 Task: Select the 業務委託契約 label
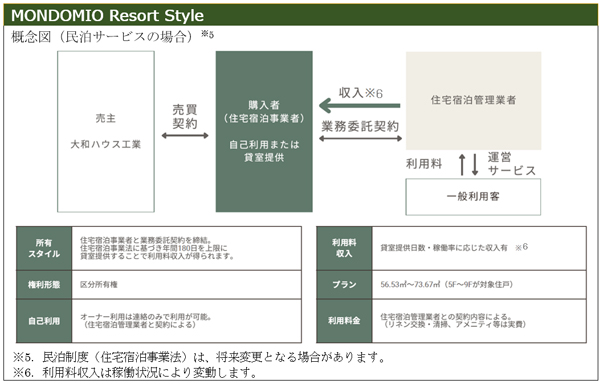point(360,126)
